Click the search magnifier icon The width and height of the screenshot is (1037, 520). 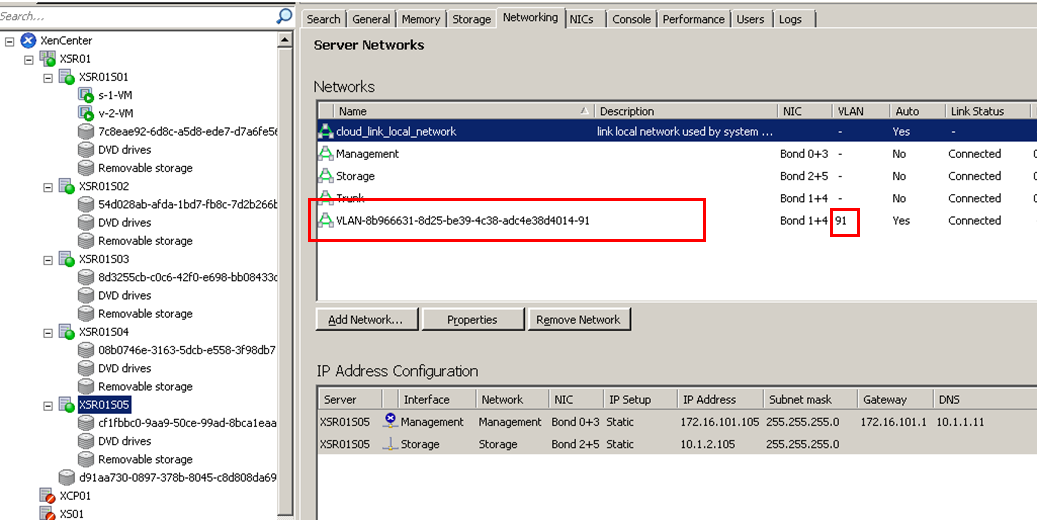pyautogui.click(x=284, y=17)
